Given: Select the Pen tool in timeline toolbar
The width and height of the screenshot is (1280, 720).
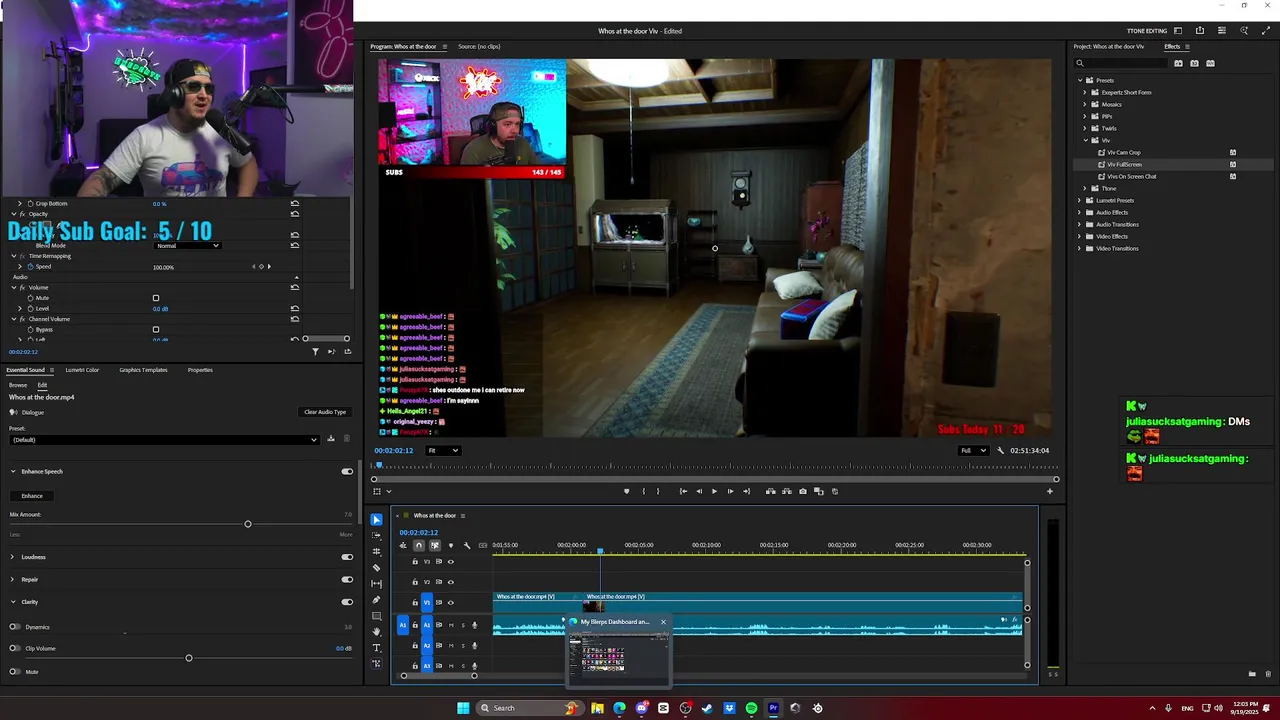Looking at the screenshot, I should pos(376,600).
